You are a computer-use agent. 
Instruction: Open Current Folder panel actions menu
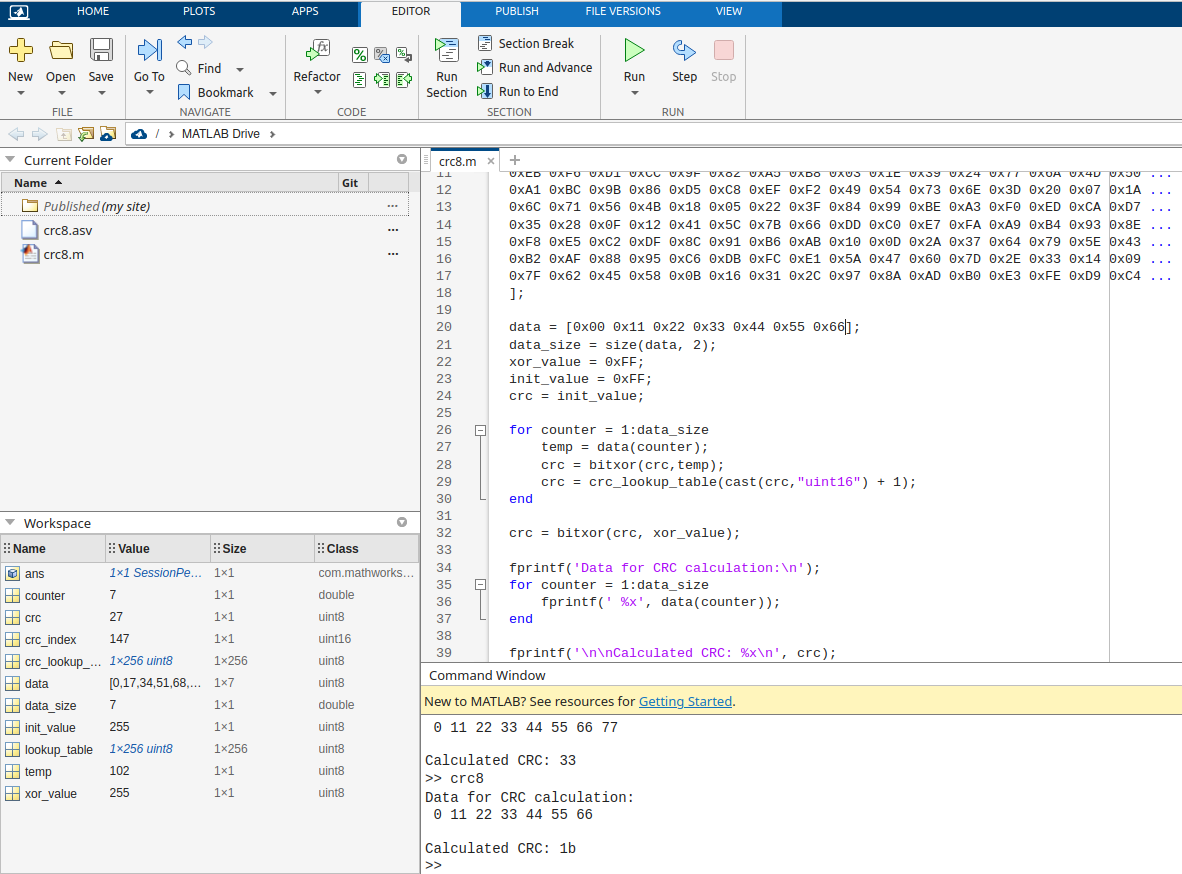pyautogui.click(x=402, y=159)
